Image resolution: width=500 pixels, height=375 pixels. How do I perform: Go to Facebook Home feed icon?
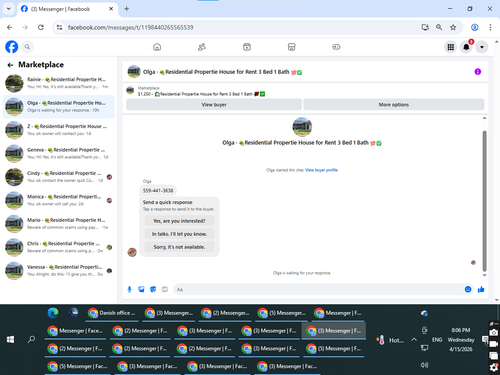(x=157, y=47)
